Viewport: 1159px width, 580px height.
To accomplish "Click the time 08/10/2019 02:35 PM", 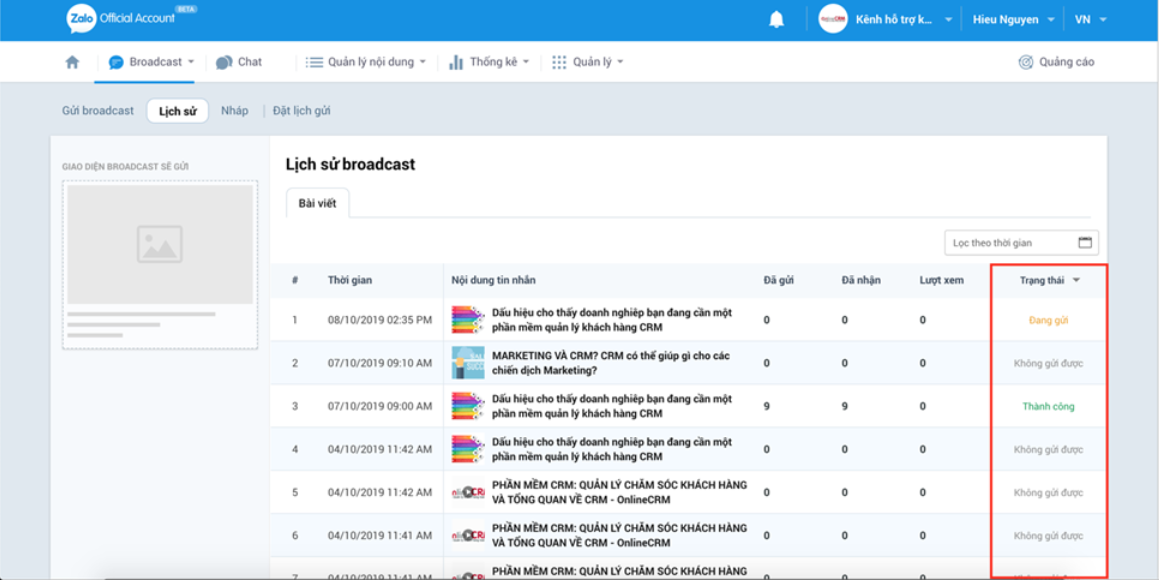I will pos(380,321).
